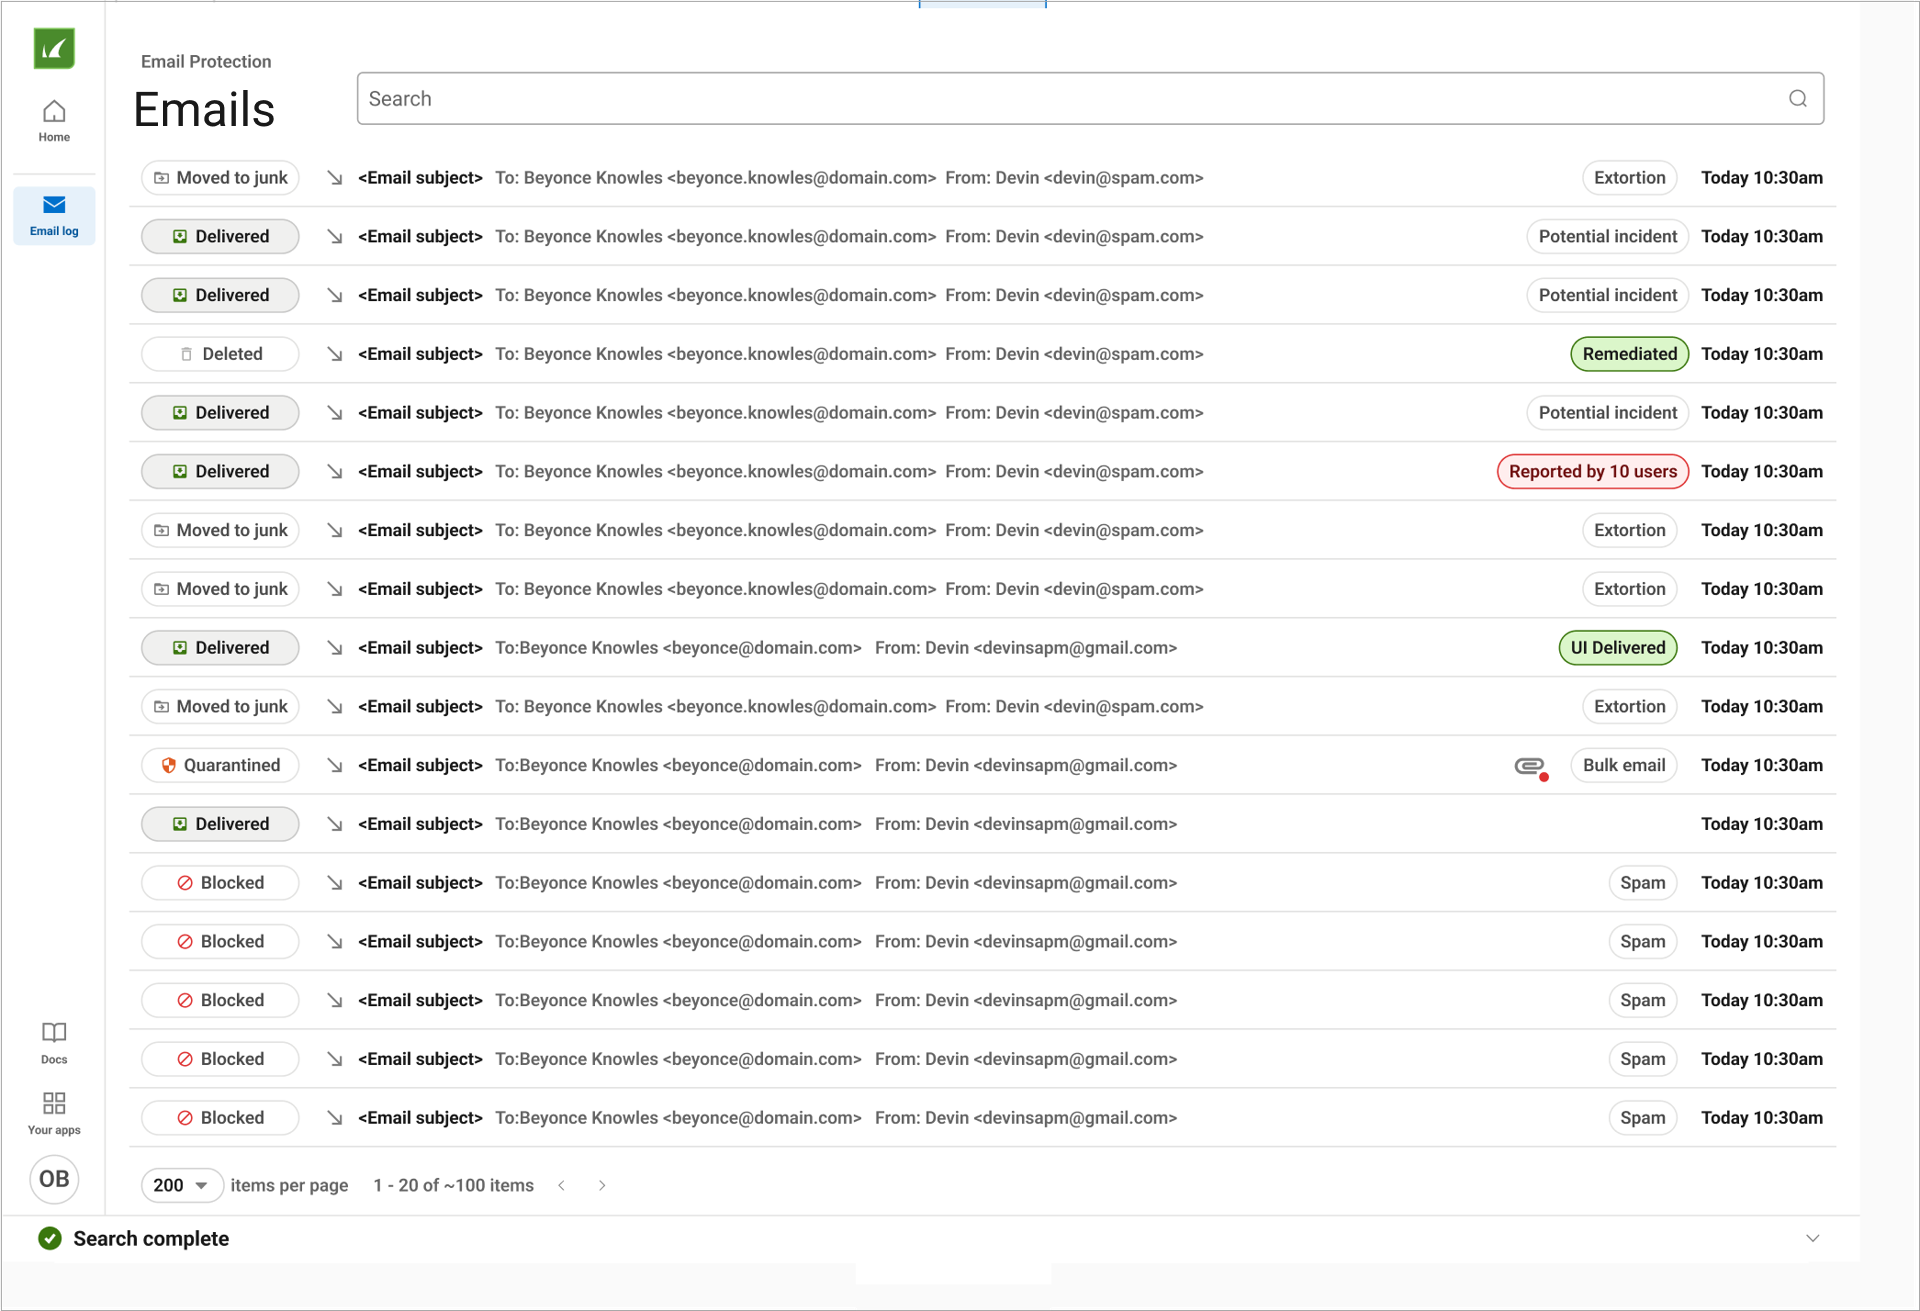Open the Email log section
Screen dimensions: 1920x1311
(54, 215)
